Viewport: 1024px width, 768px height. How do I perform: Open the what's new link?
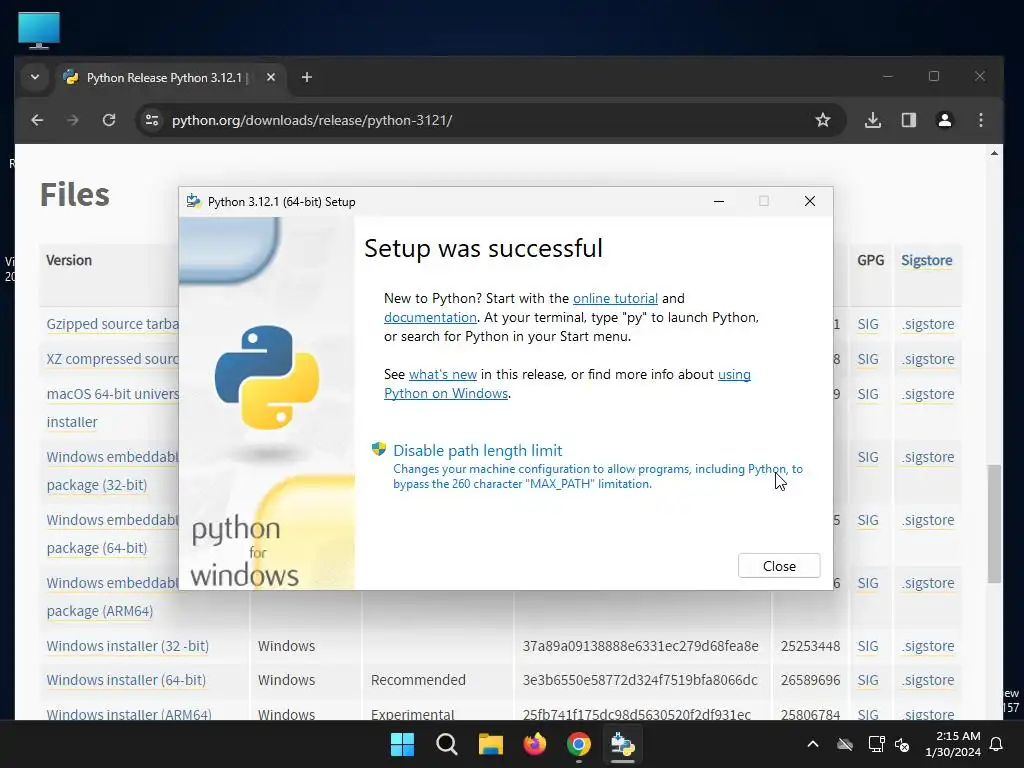[x=443, y=374]
